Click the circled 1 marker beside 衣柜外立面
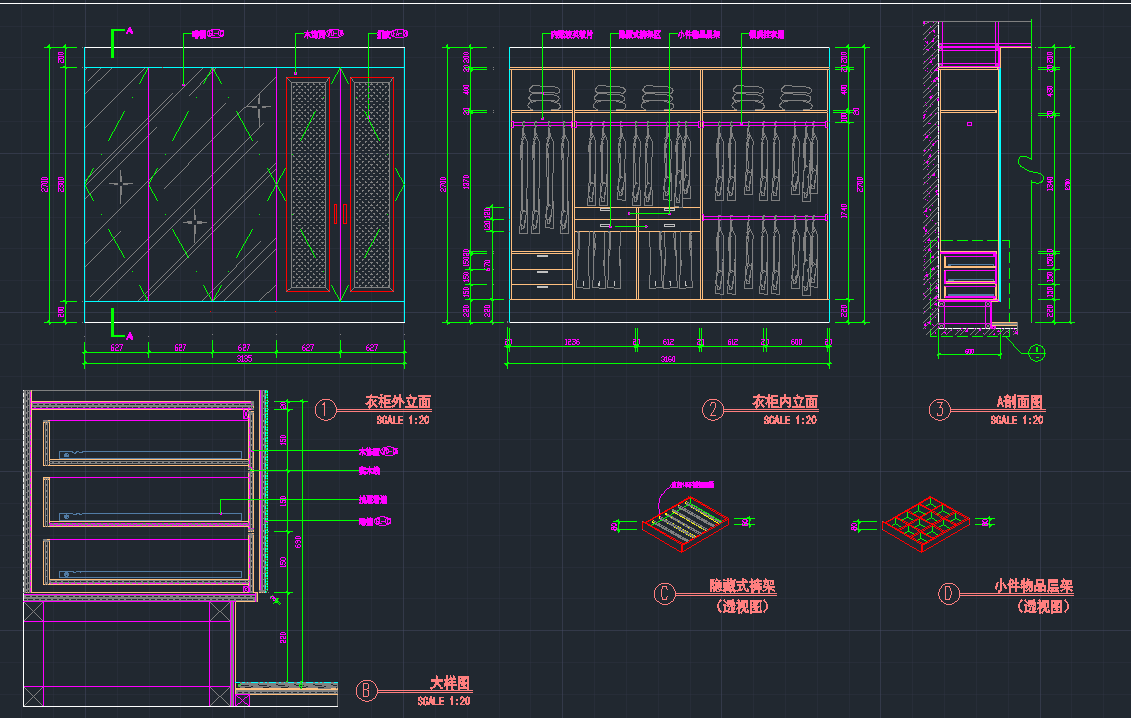Screen dimensions: 1131x718 326,409
